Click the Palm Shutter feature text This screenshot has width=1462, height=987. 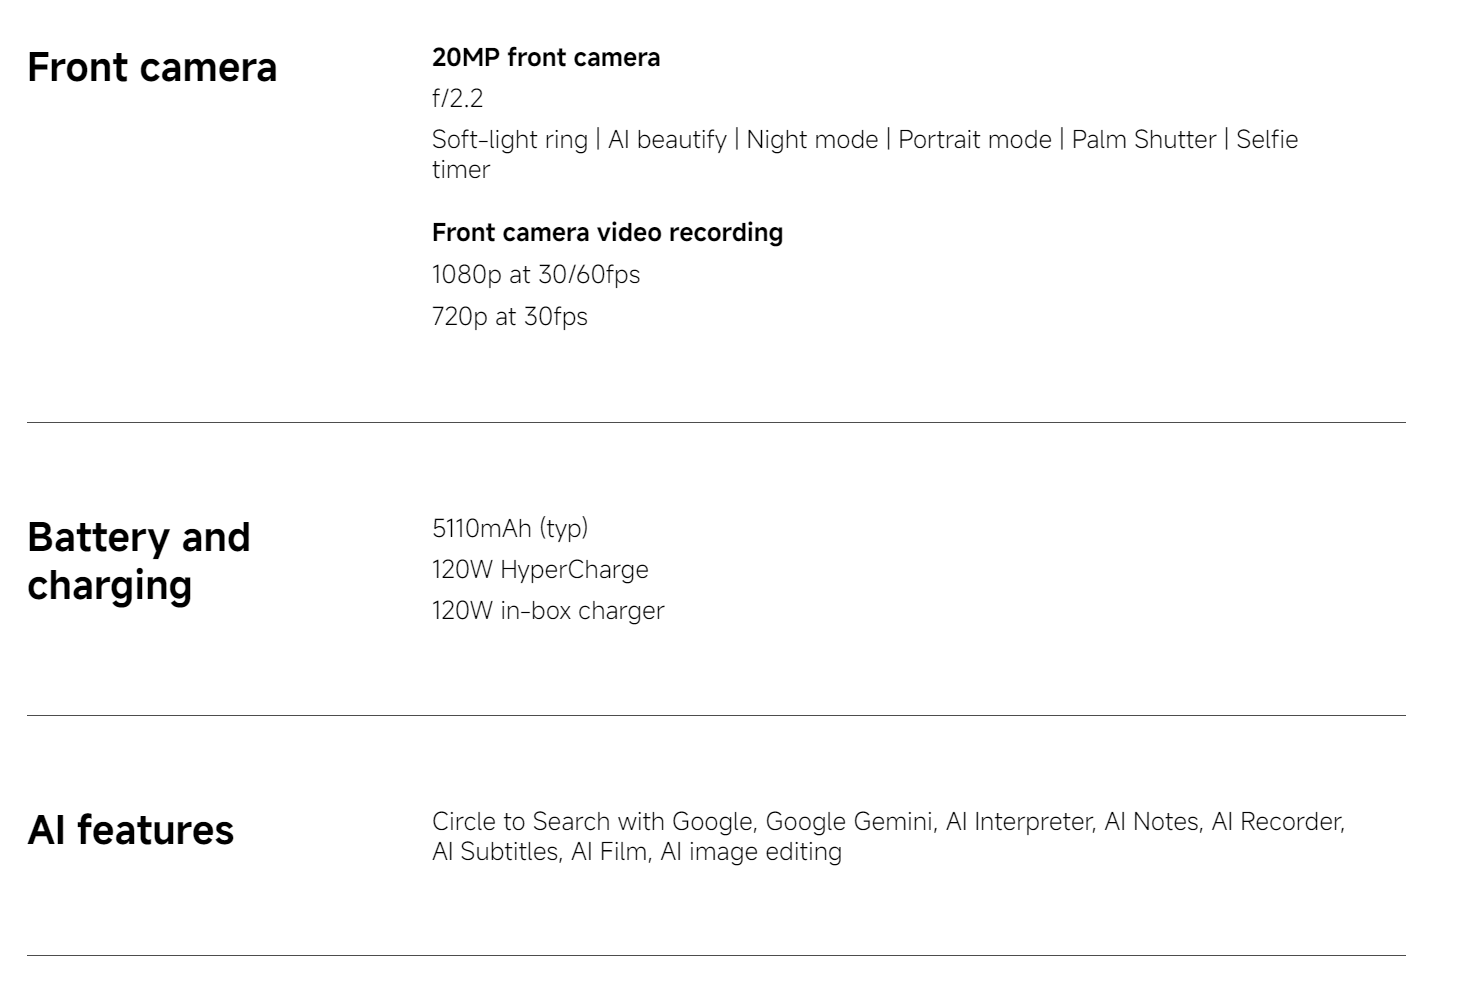point(1143,139)
